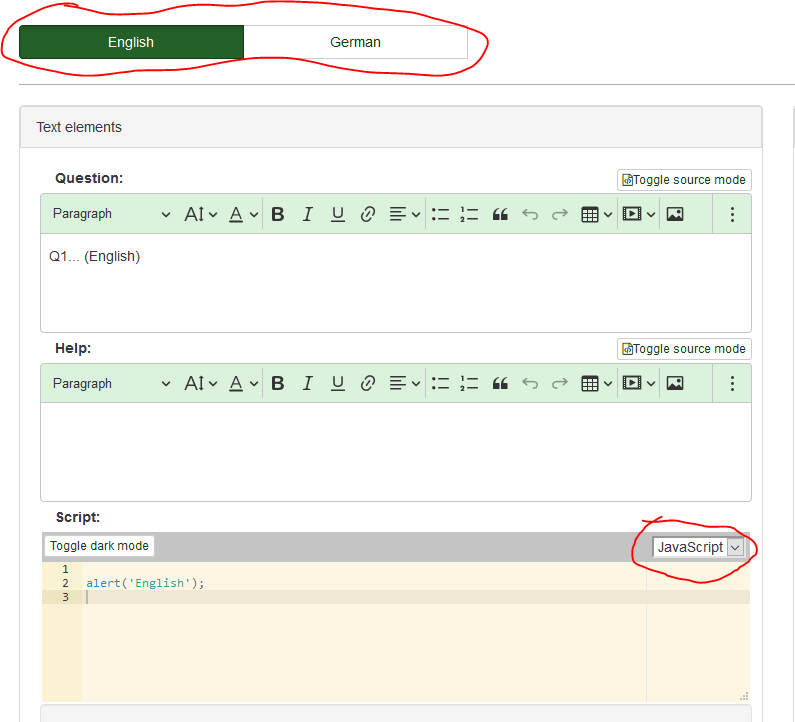Toggle source mode for Help field
Image resolution: width=795 pixels, height=722 pixels.
coord(684,349)
